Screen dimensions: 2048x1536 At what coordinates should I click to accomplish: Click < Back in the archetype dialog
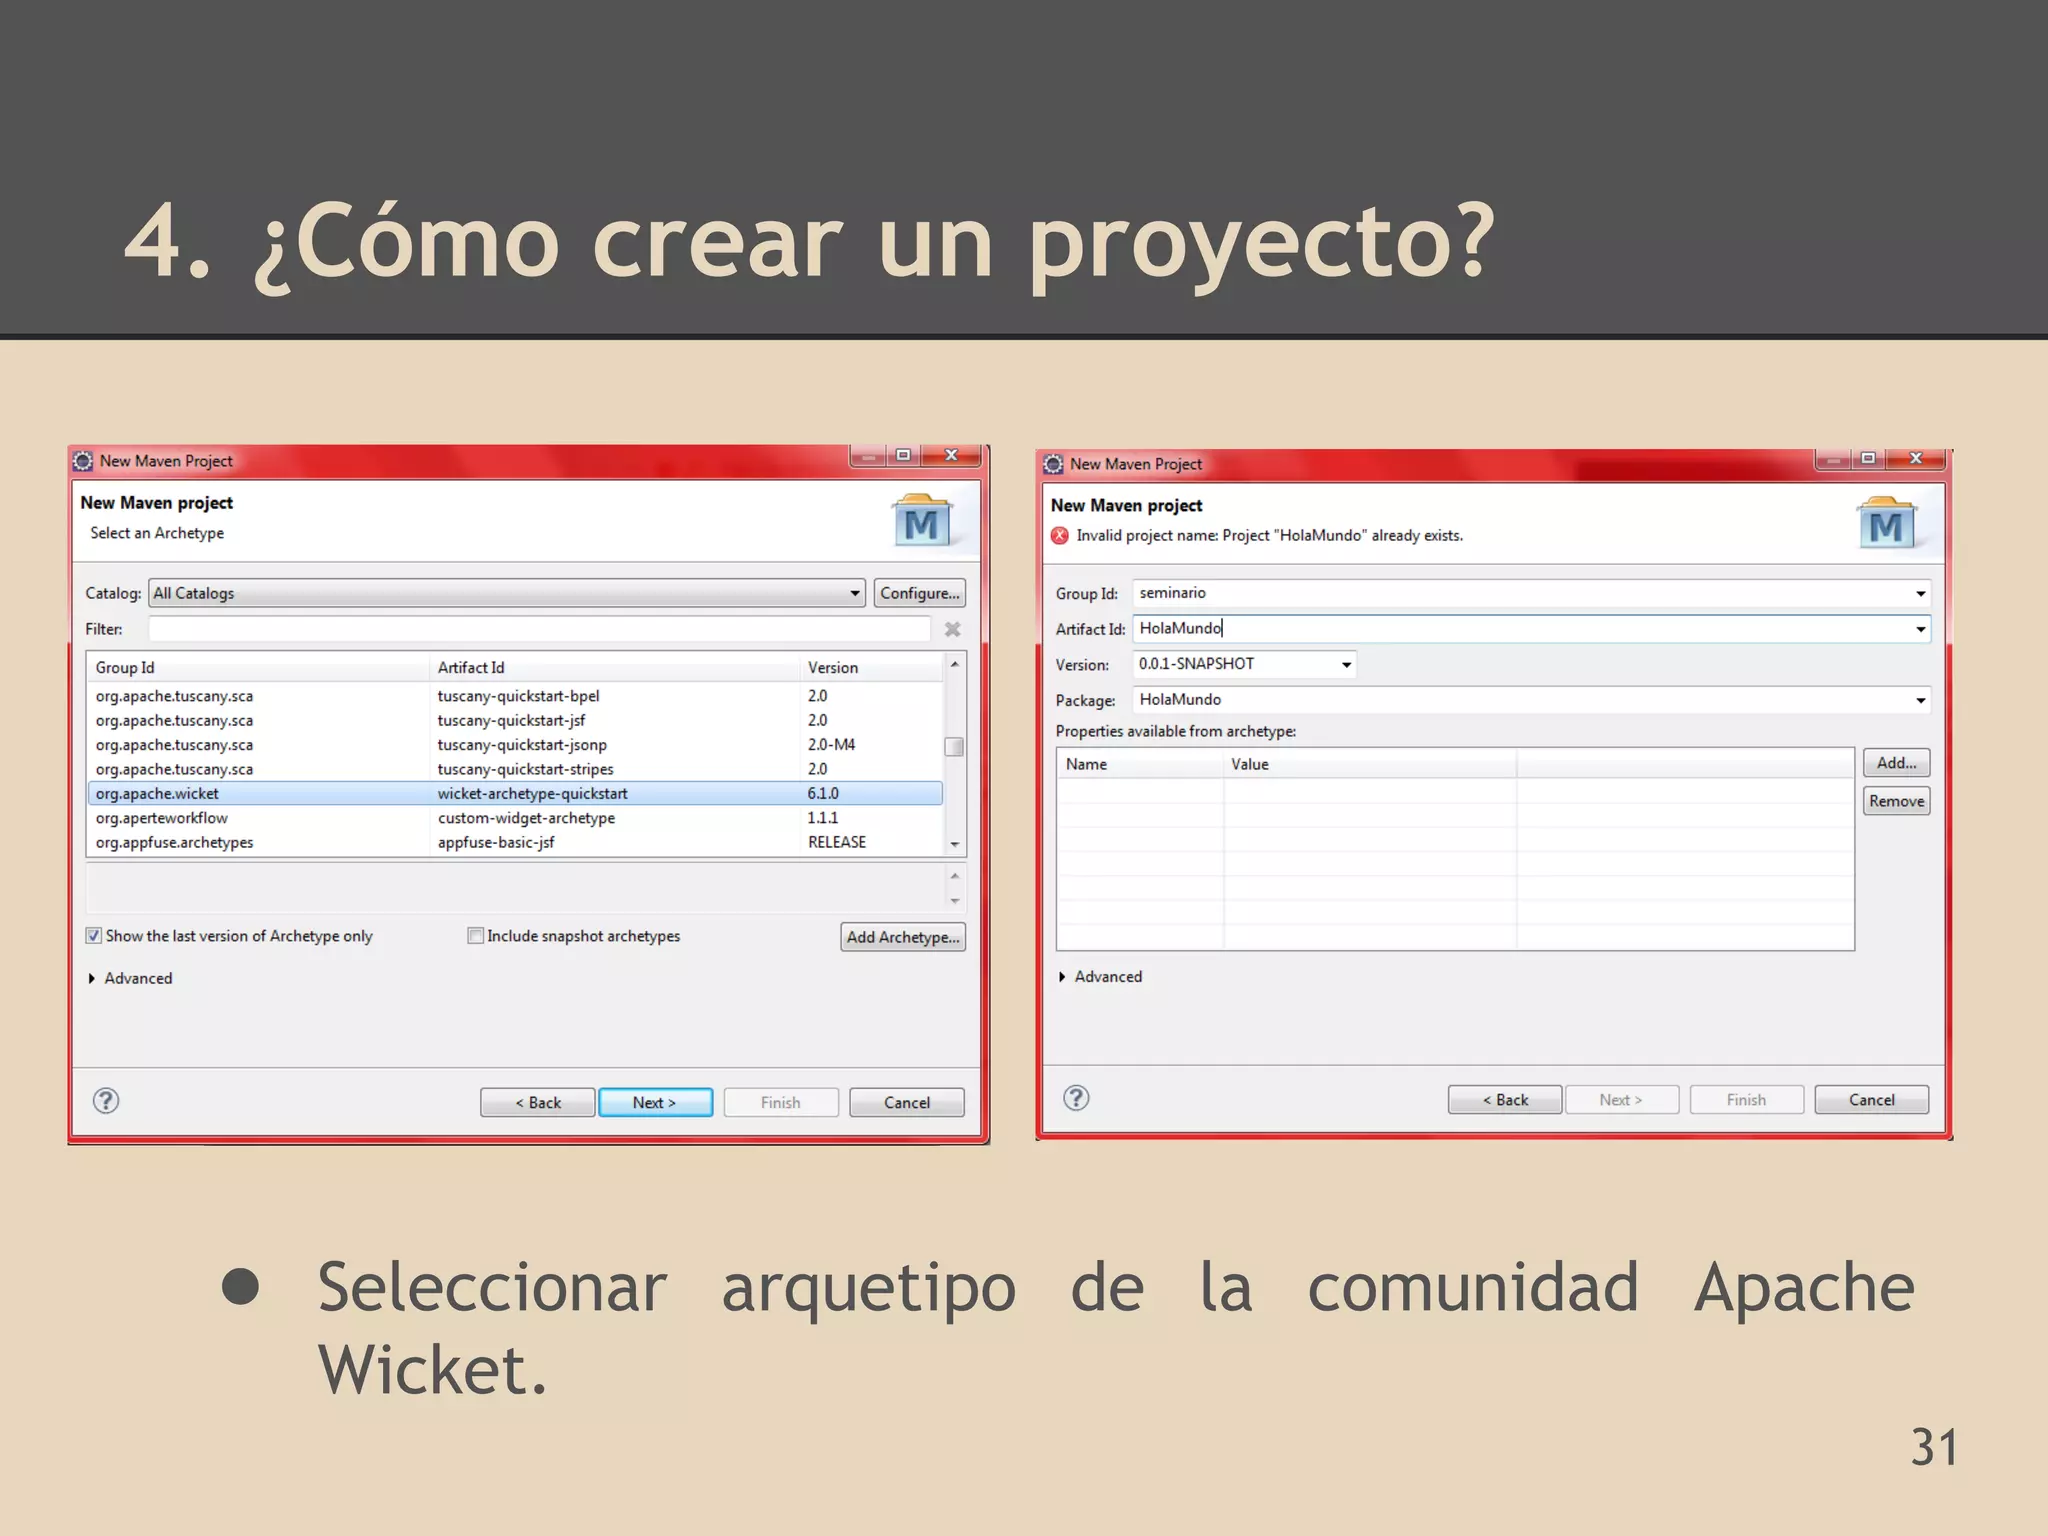[537, 1102]
